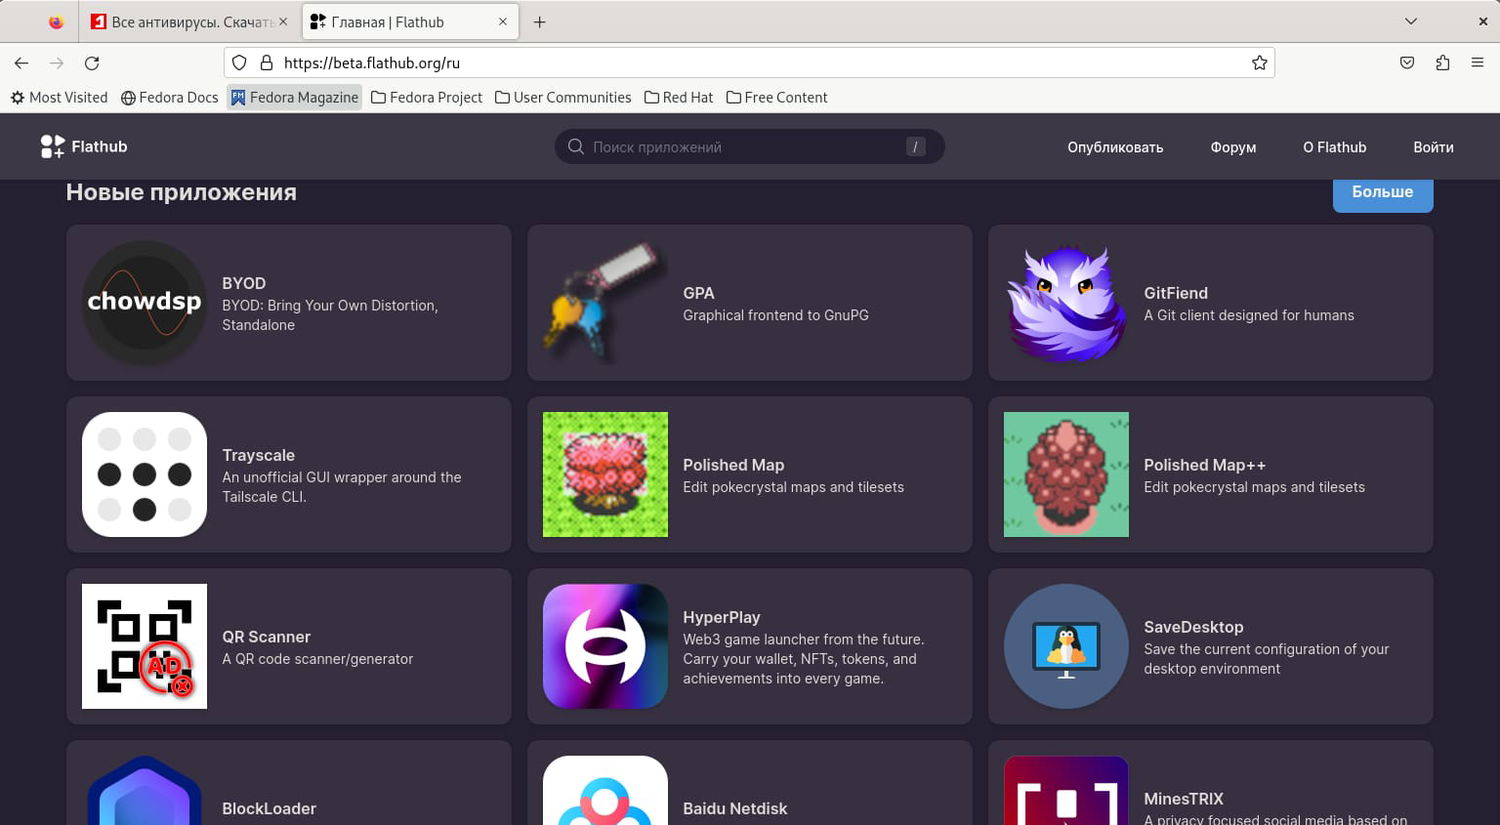1500x825 pixels.
Task: Click the Trayscale app title
Action: pyautogui.click(x=258, y=455)
